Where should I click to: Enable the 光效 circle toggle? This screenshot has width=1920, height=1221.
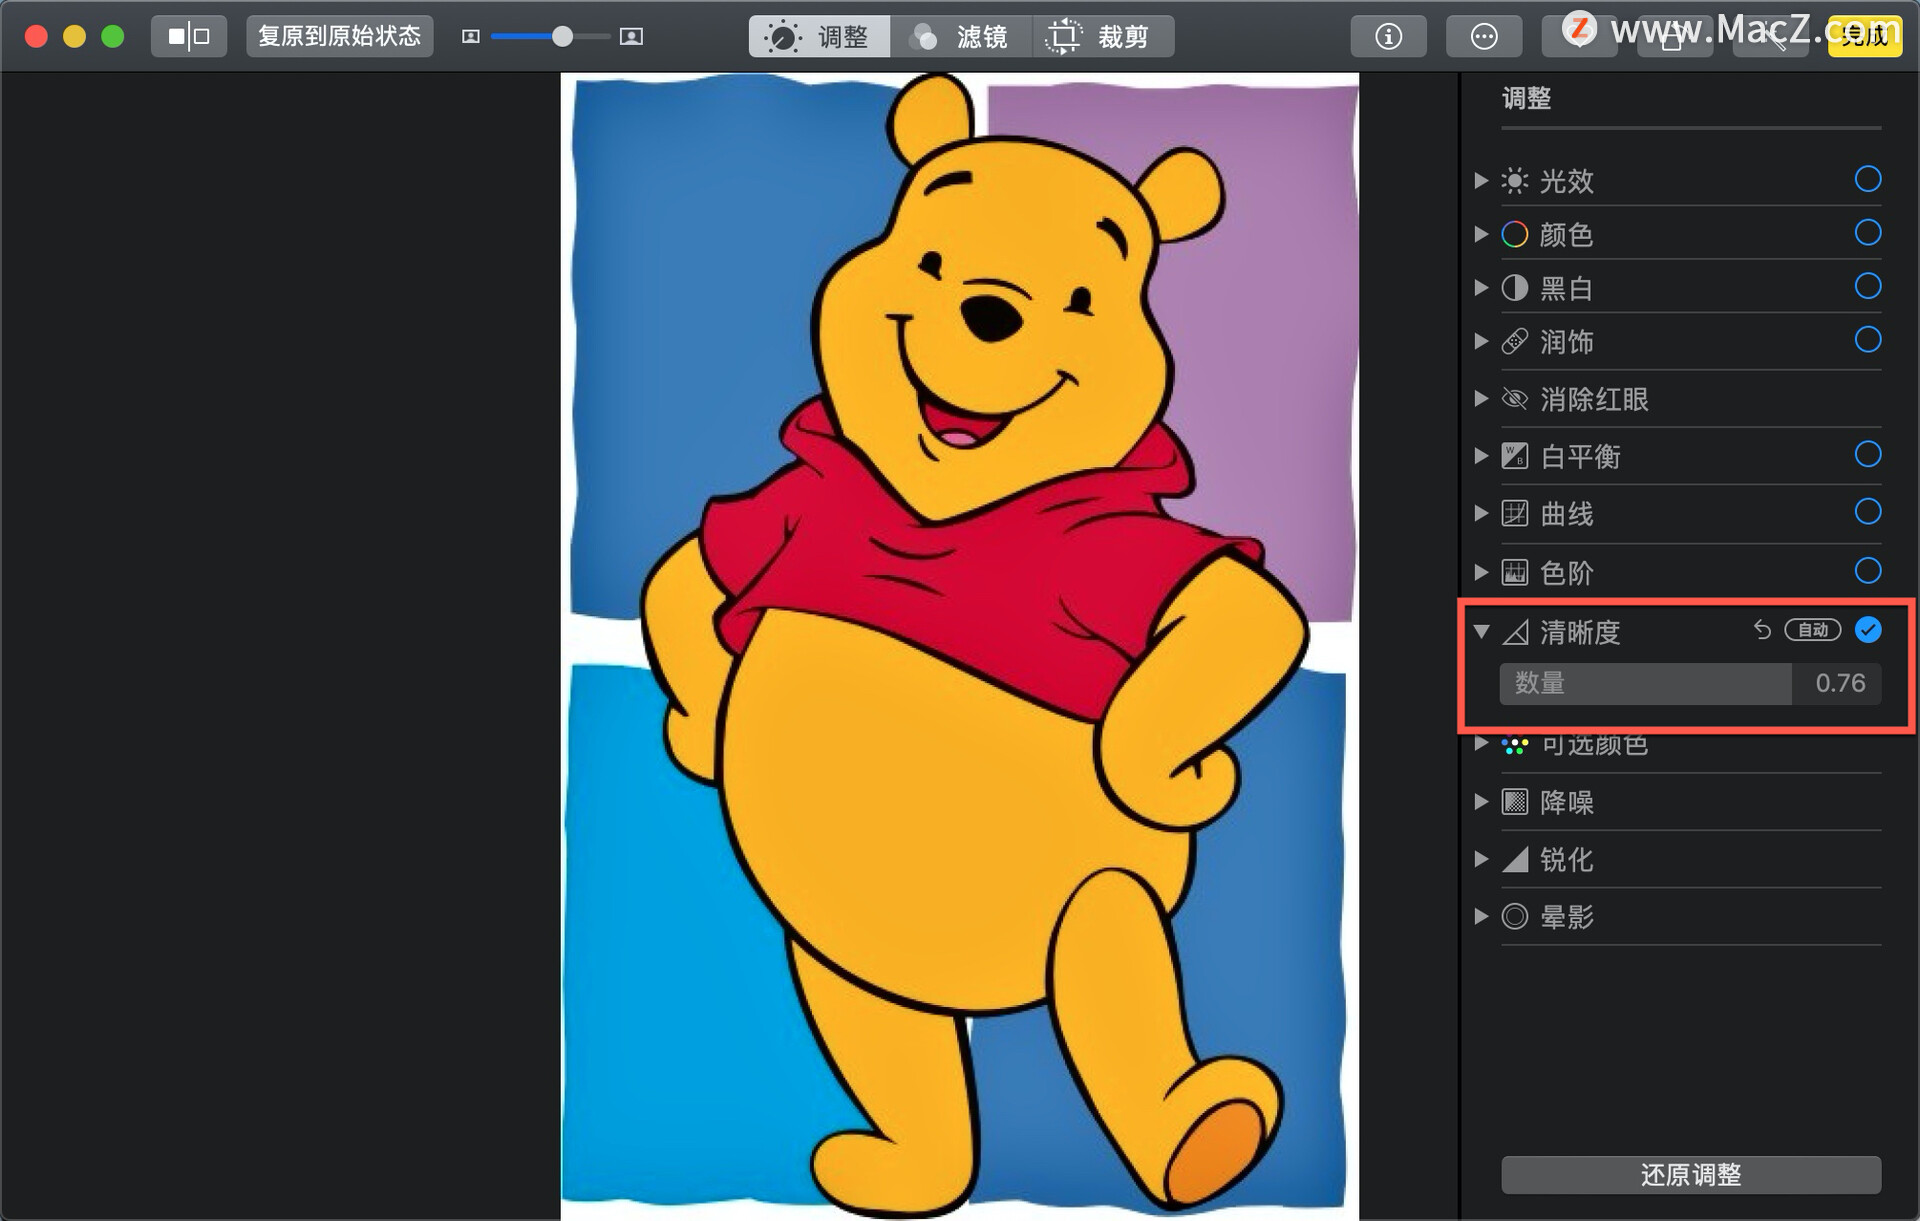pyautogui.click(x=1867, y=179)
